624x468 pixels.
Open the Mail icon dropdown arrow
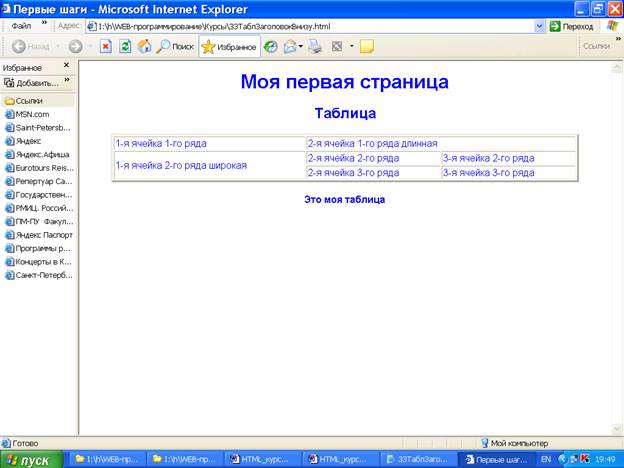(x=301, y=47)
